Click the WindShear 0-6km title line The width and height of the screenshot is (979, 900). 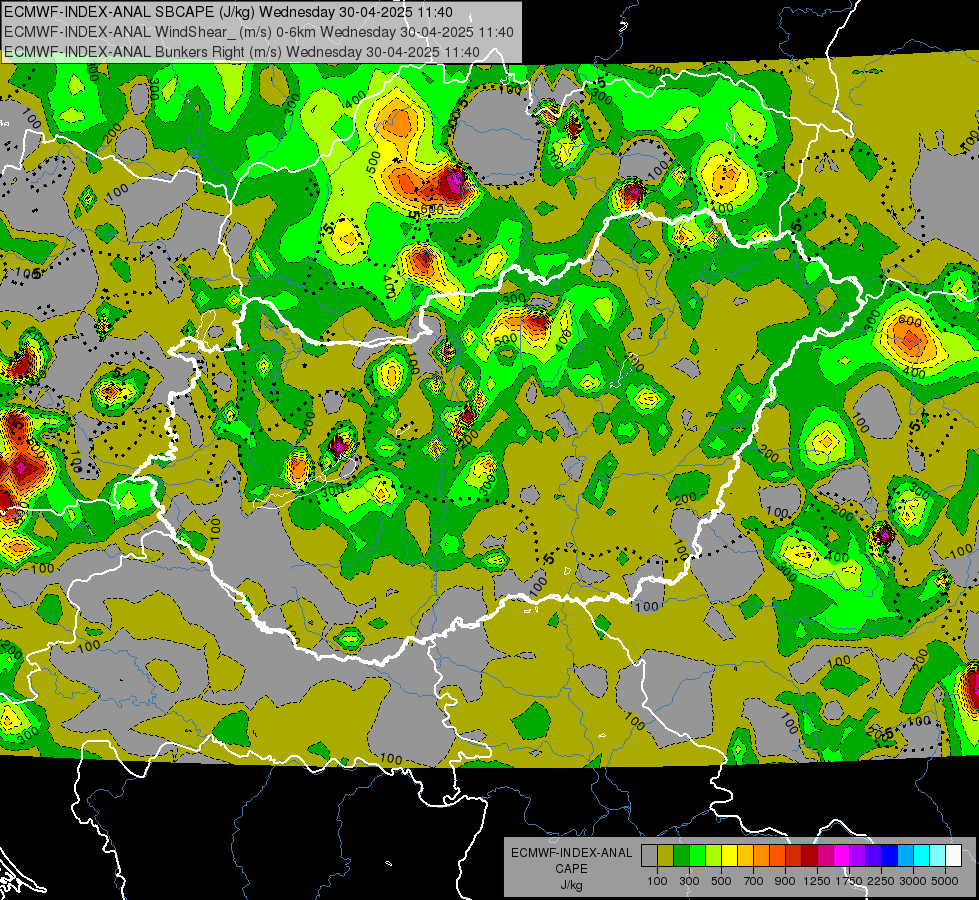(258, 32)
